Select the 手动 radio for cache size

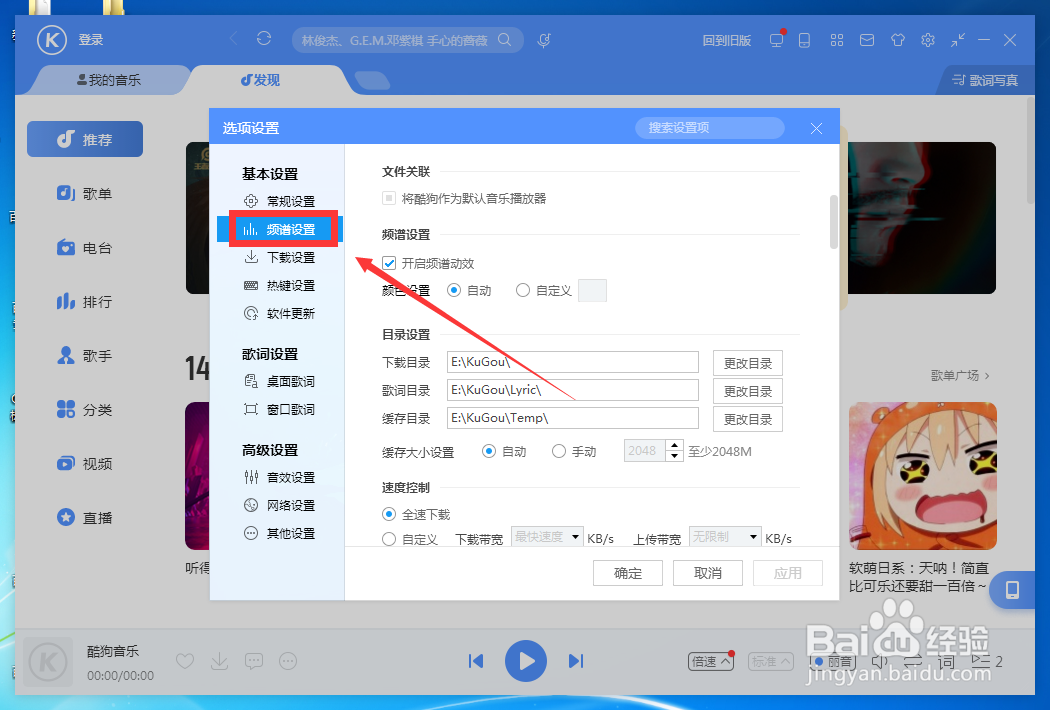coord(559,451)
